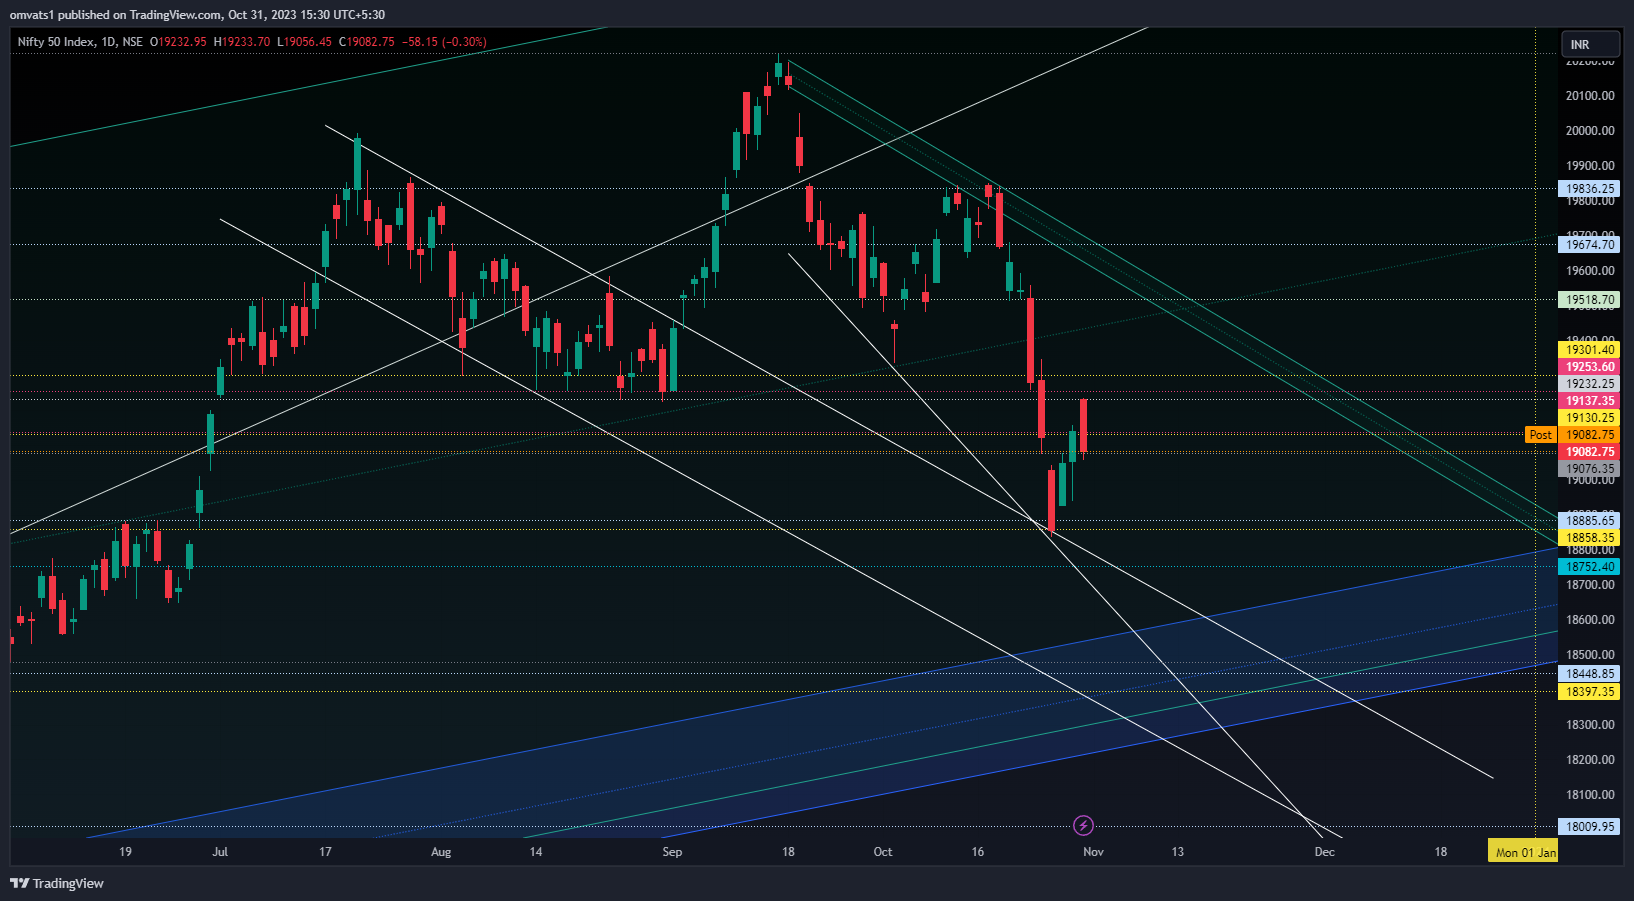Click the Dec label on time axis
This screenshot has height=901, width=1634.
click(x=1324, y=852)
